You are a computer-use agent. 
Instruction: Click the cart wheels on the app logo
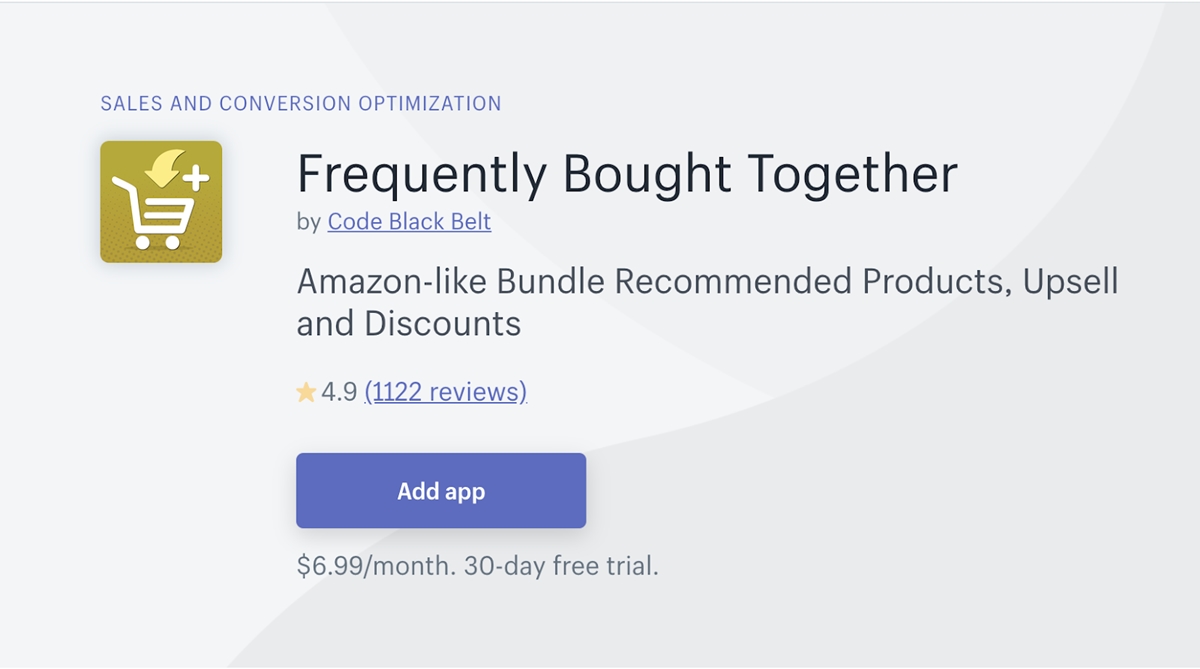[157, 241]
